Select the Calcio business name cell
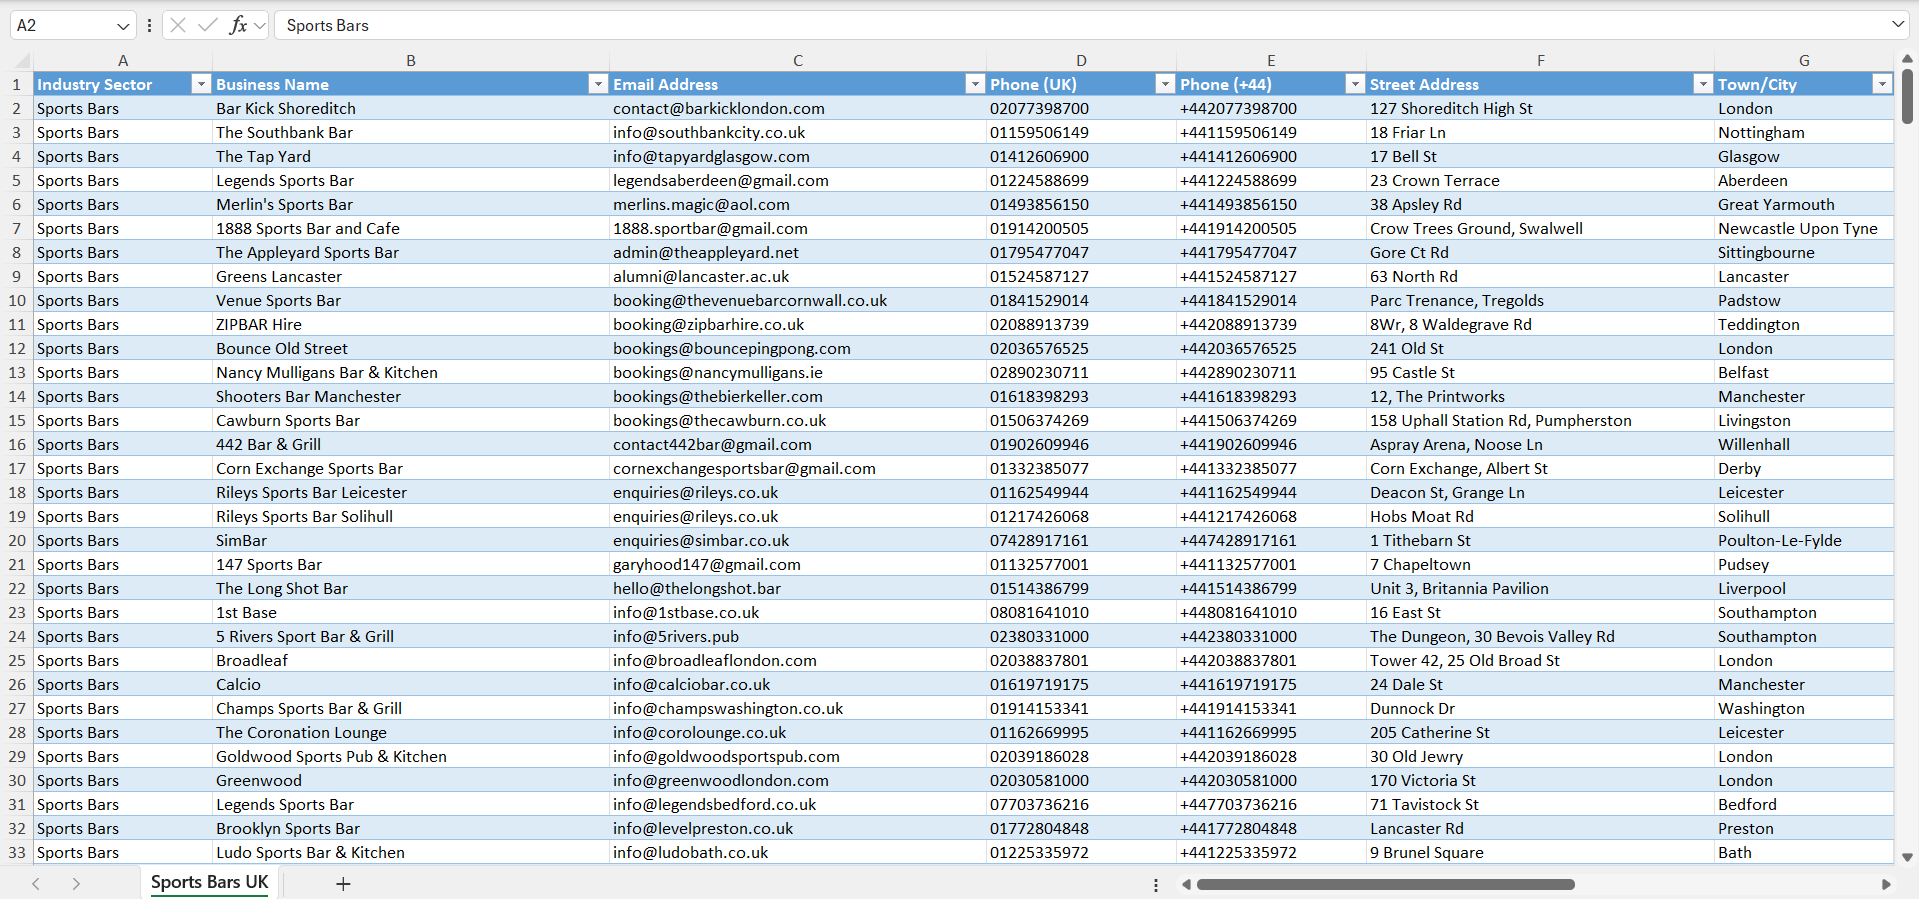 click(x=411, y=685)
